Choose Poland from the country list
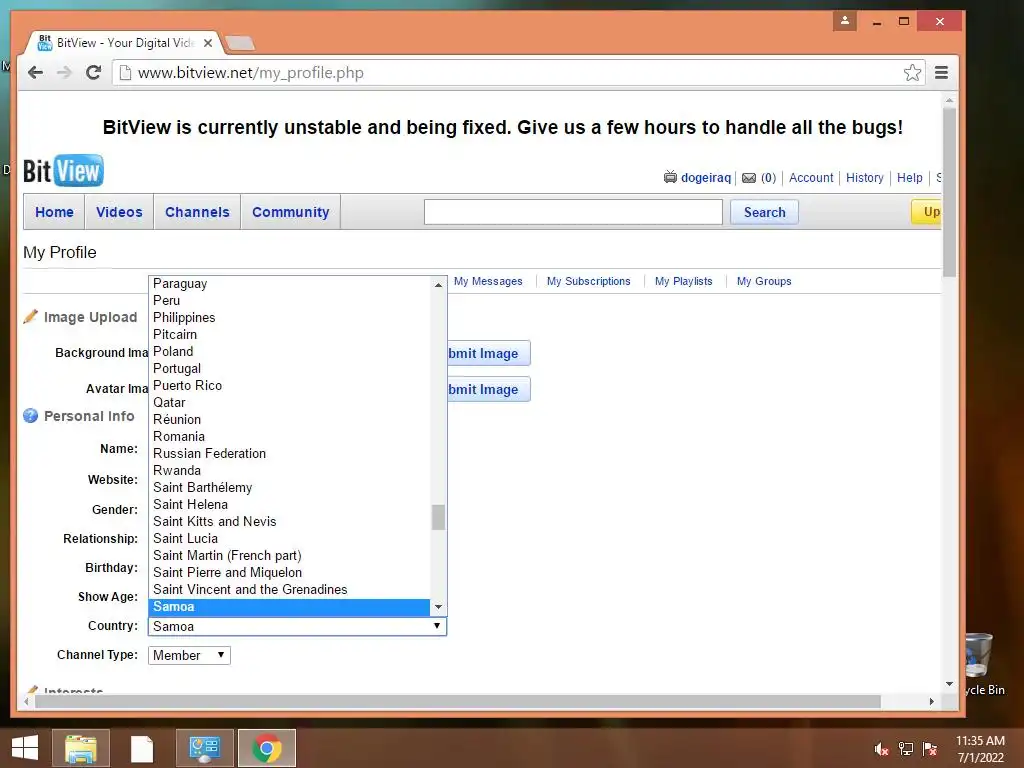Image resolution: width=1024 pixels, height=768 pixels. click(x=289, y=351)
